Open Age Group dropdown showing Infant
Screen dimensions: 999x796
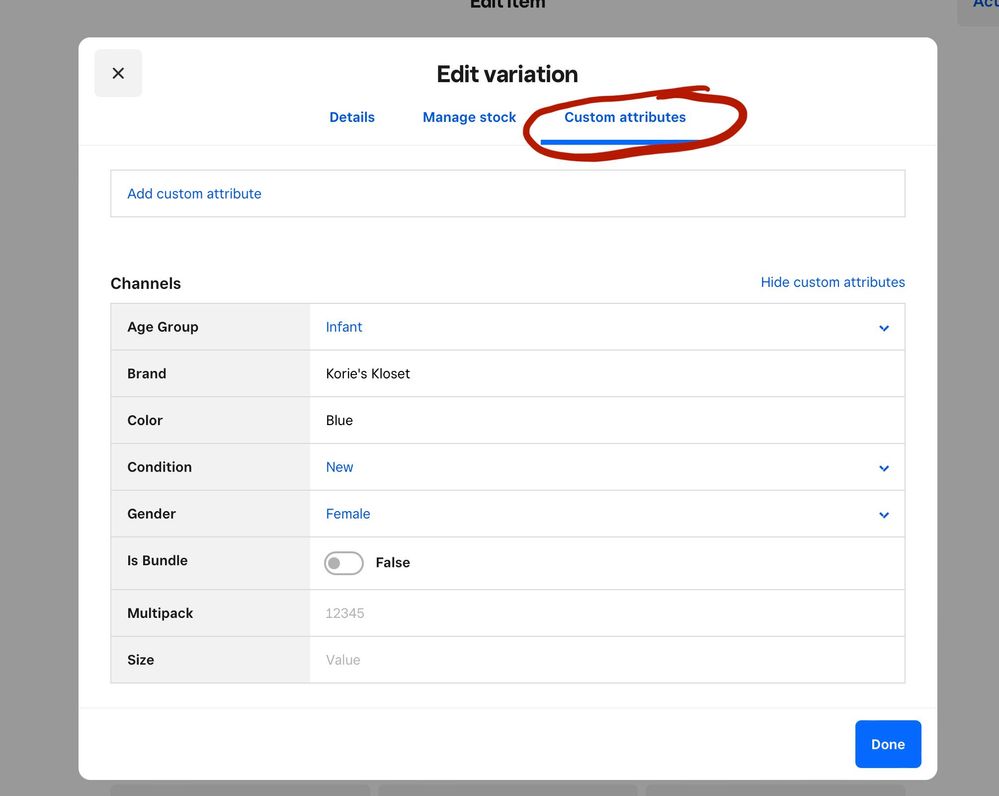600,327
